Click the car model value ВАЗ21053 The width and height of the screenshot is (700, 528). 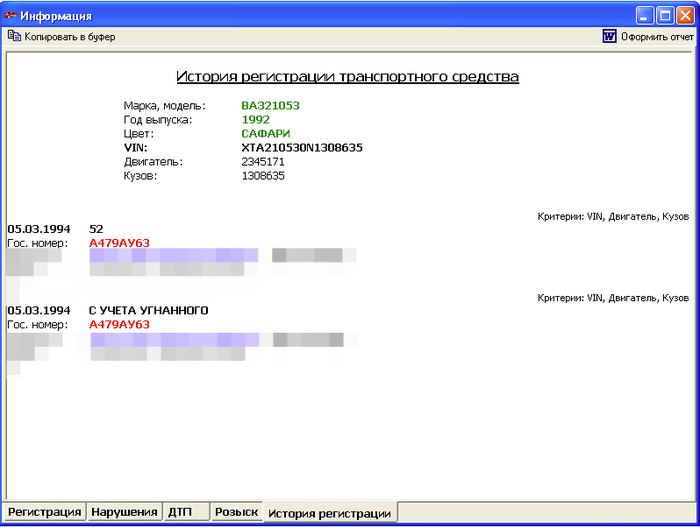270,105
